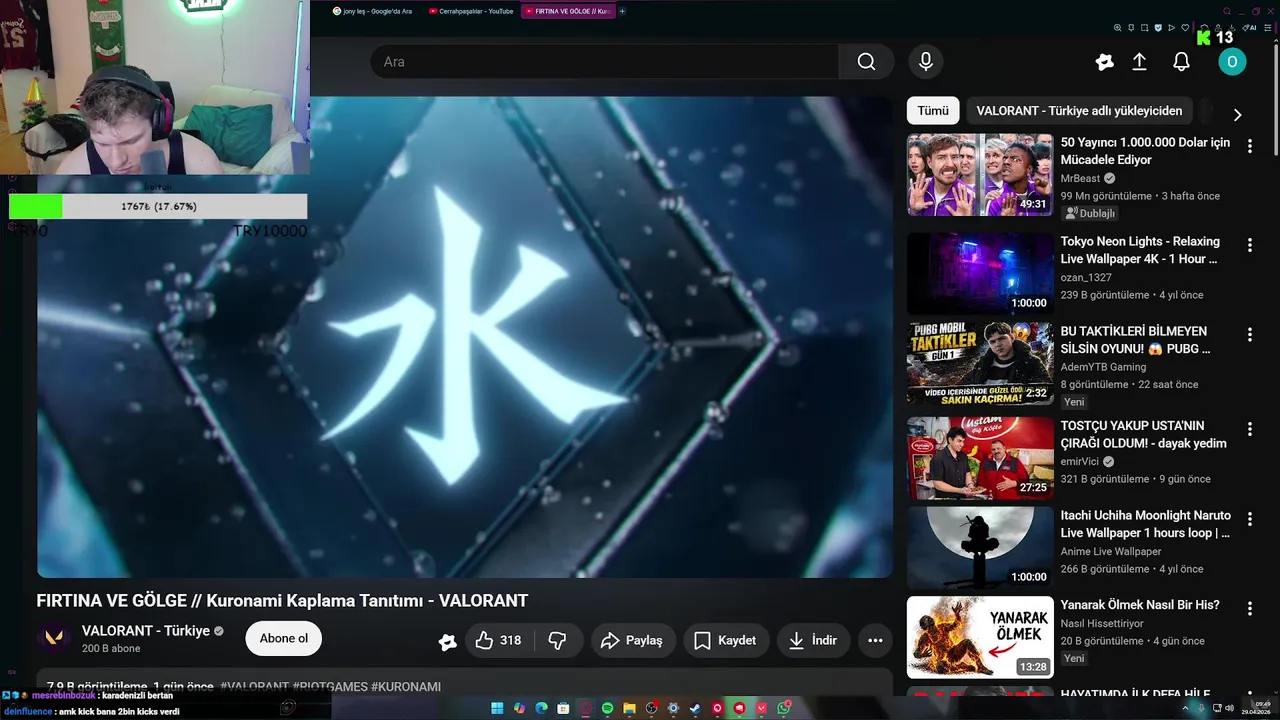Open Itachi Uchiha Moonlight thumbnail

pos(980,548)
